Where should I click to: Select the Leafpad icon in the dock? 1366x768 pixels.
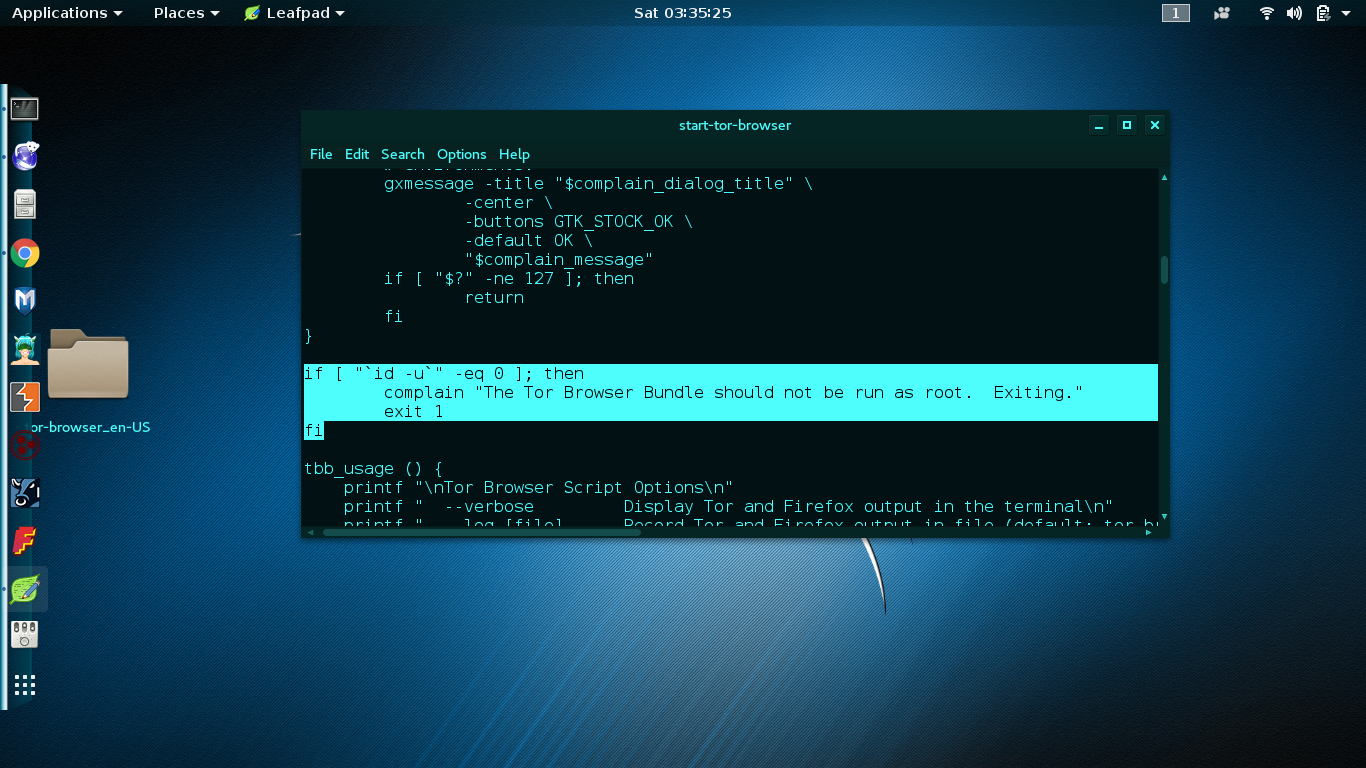[x=25, y=589]
